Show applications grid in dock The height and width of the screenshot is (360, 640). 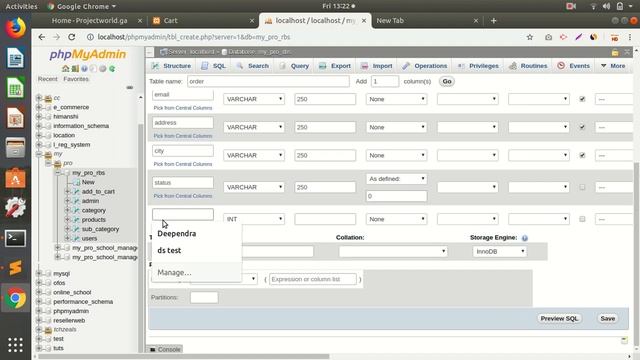pos(16,345)
